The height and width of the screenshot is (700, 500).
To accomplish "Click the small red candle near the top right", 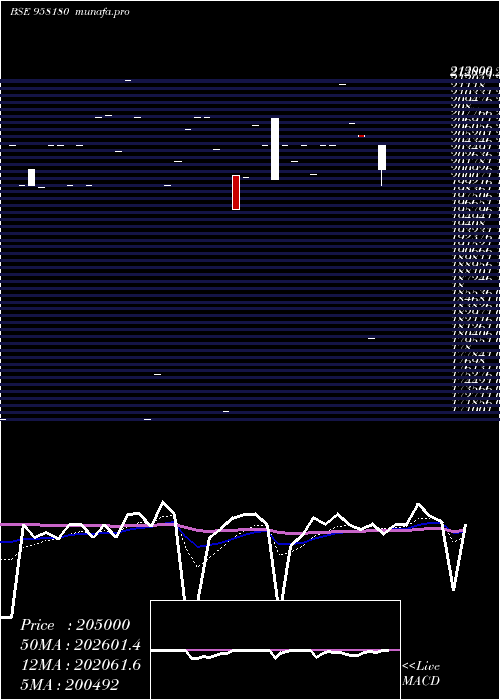I will click(362, 136).
